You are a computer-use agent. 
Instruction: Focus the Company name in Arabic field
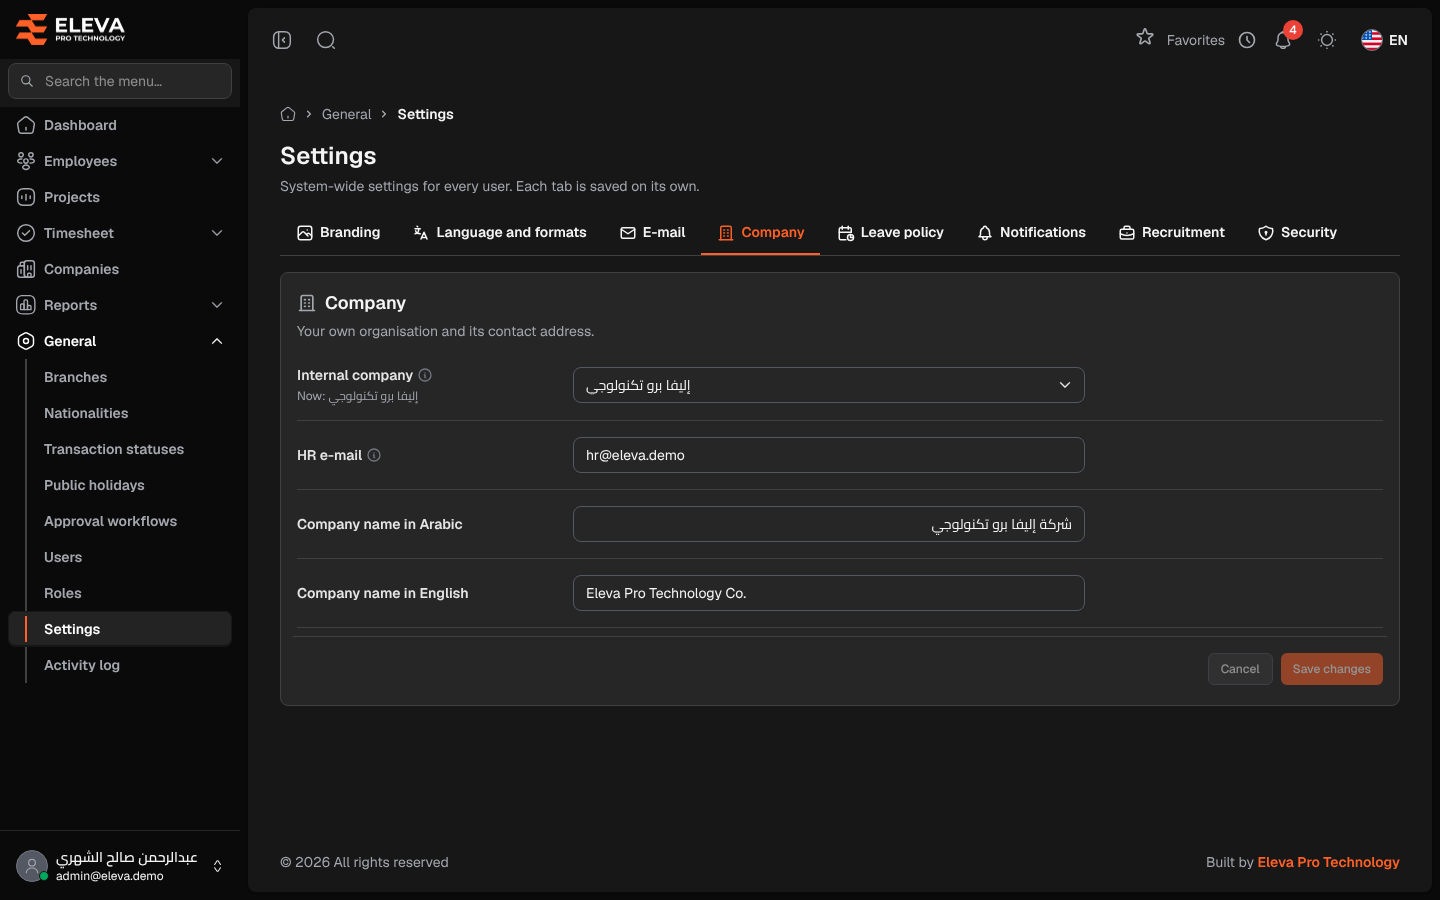click(829, 524)
